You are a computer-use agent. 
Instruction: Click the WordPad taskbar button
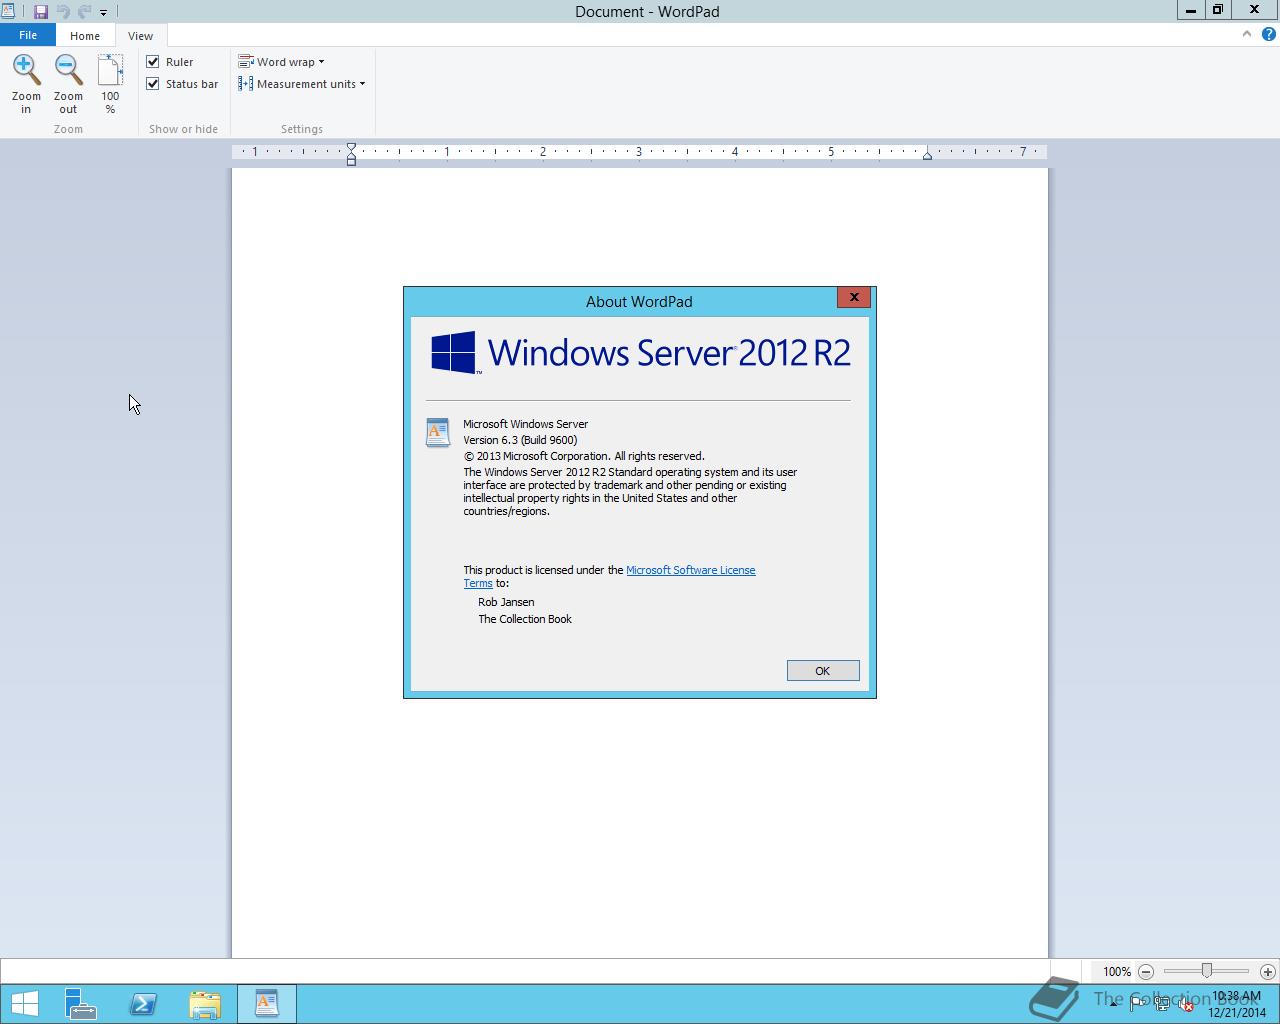point(266,1004)
